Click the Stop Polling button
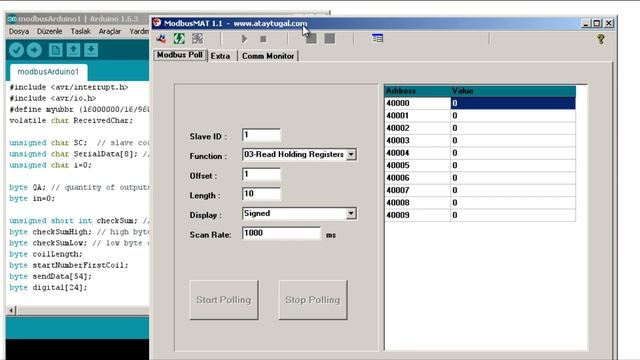Image resolution: width=640 pixels, height=360 pixels. (313, 300)
